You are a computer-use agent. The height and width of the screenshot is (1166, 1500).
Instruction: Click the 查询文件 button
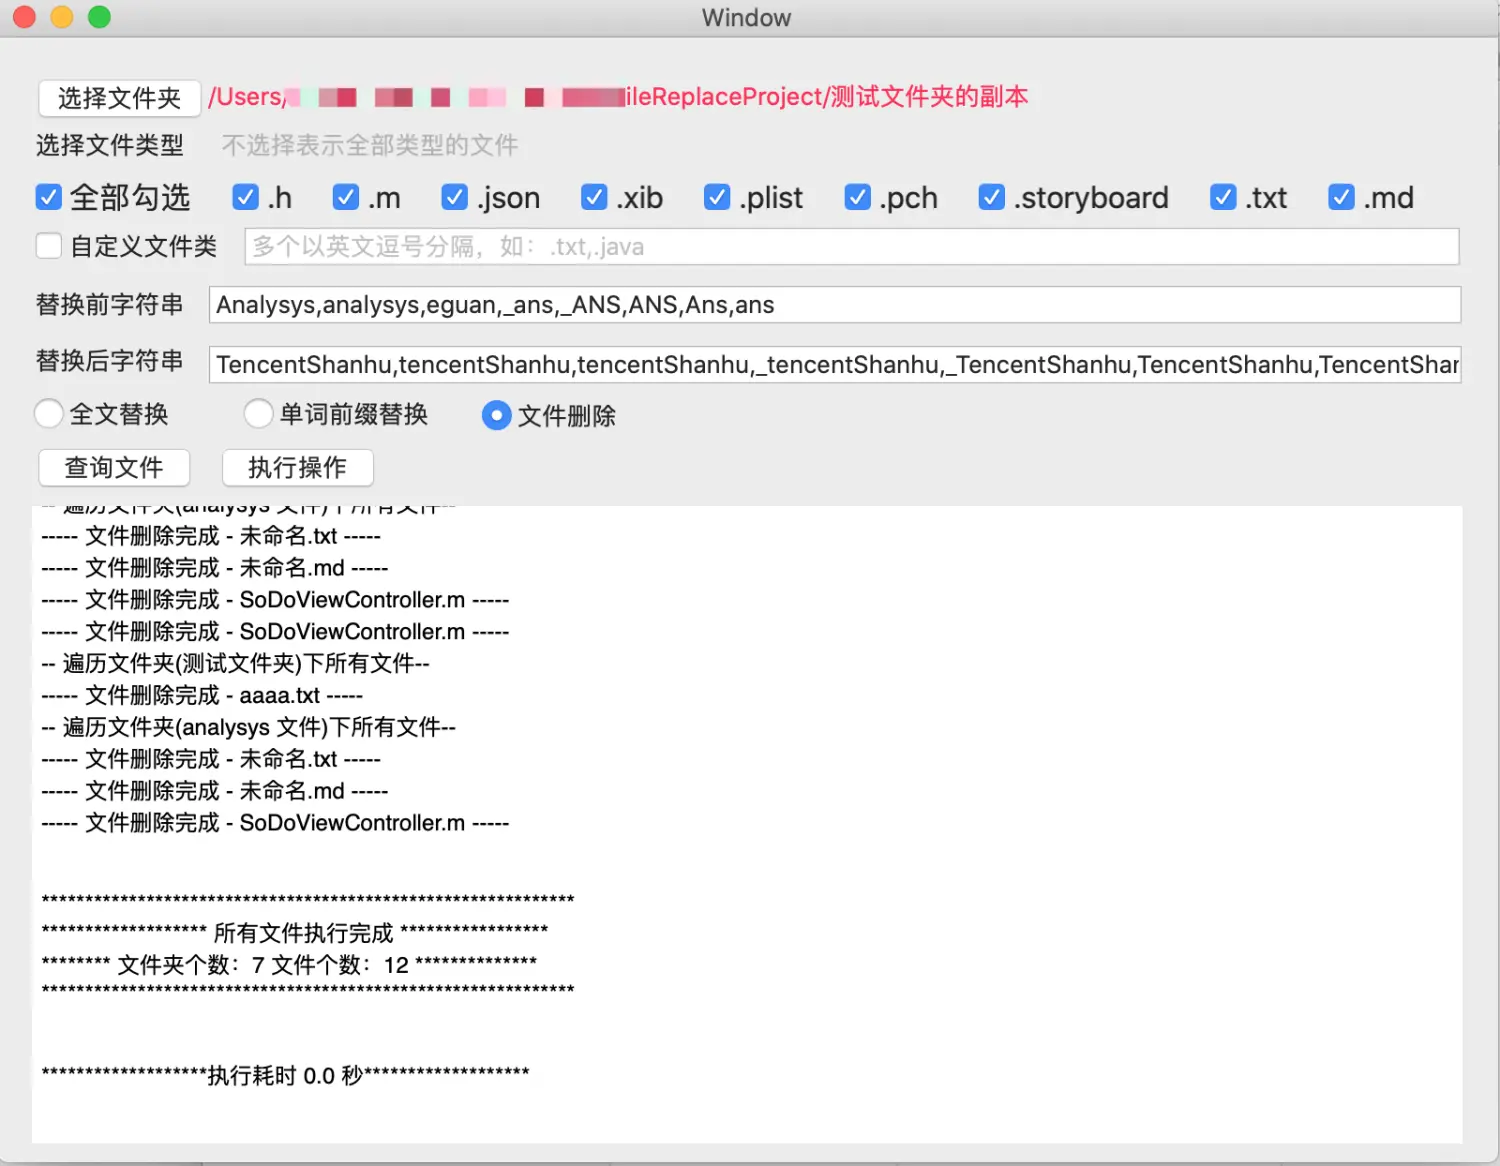point(114,467)
